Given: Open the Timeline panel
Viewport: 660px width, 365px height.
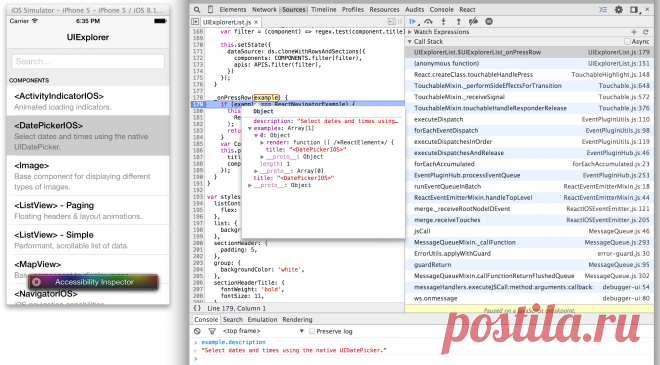Looking at the screenshot, I should [x=324, y=9].
